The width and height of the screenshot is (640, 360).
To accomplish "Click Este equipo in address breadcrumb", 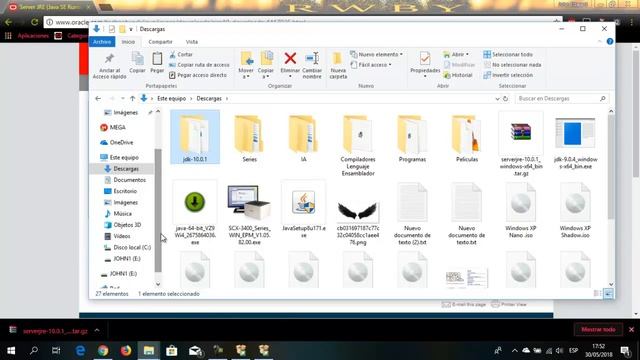I will (x=171, y=99).
